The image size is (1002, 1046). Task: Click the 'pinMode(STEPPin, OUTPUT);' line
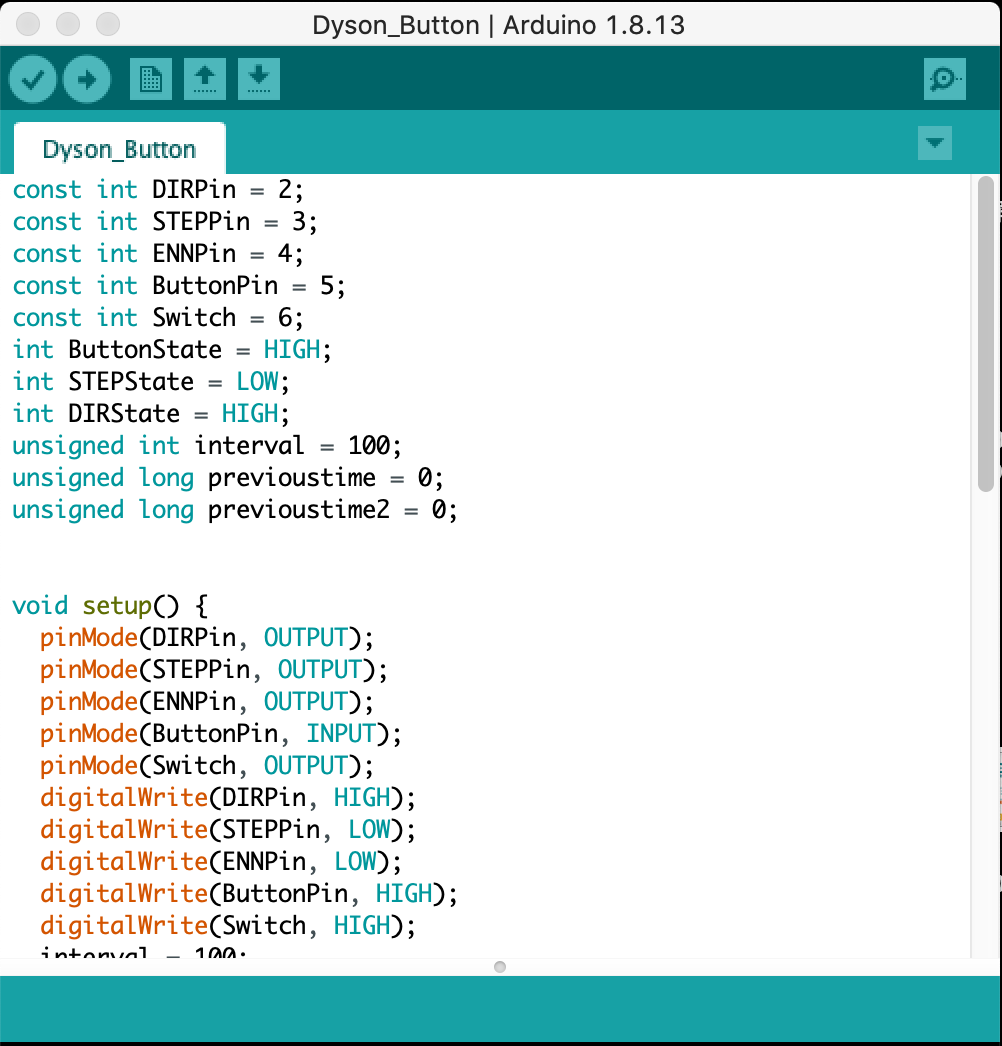(x=213, y=670)
